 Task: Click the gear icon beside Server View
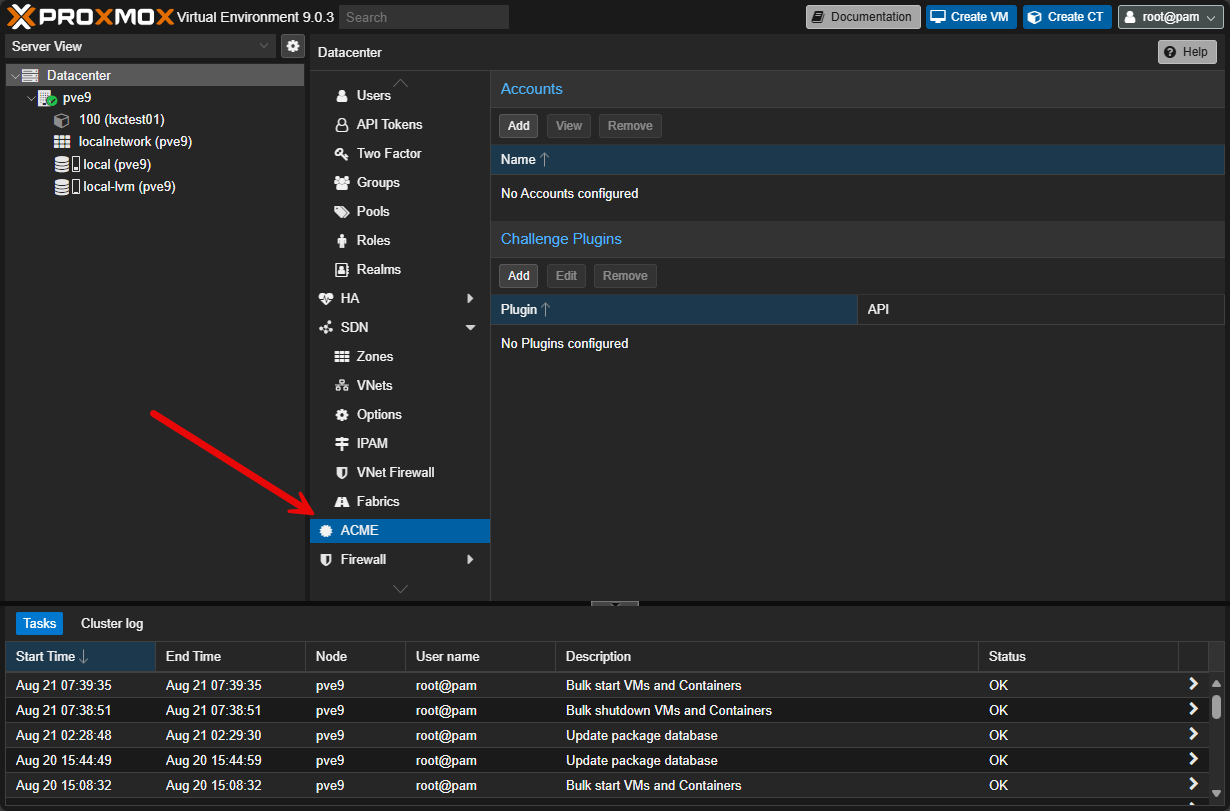tap(293, 46)
